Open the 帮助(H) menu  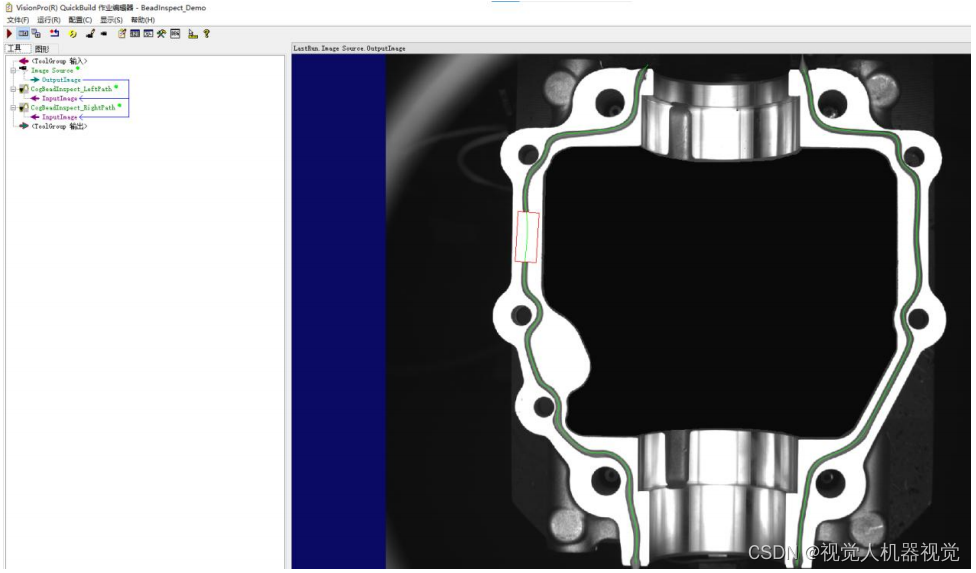pyautogui.click(x=143, y=20)
